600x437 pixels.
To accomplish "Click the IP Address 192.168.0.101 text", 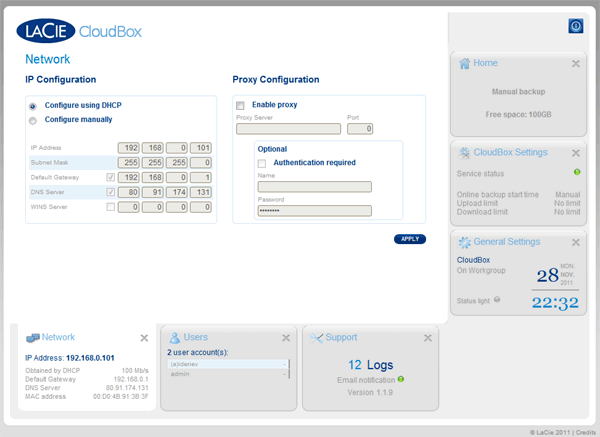I will pyautogui.click(x=70, y=358).
